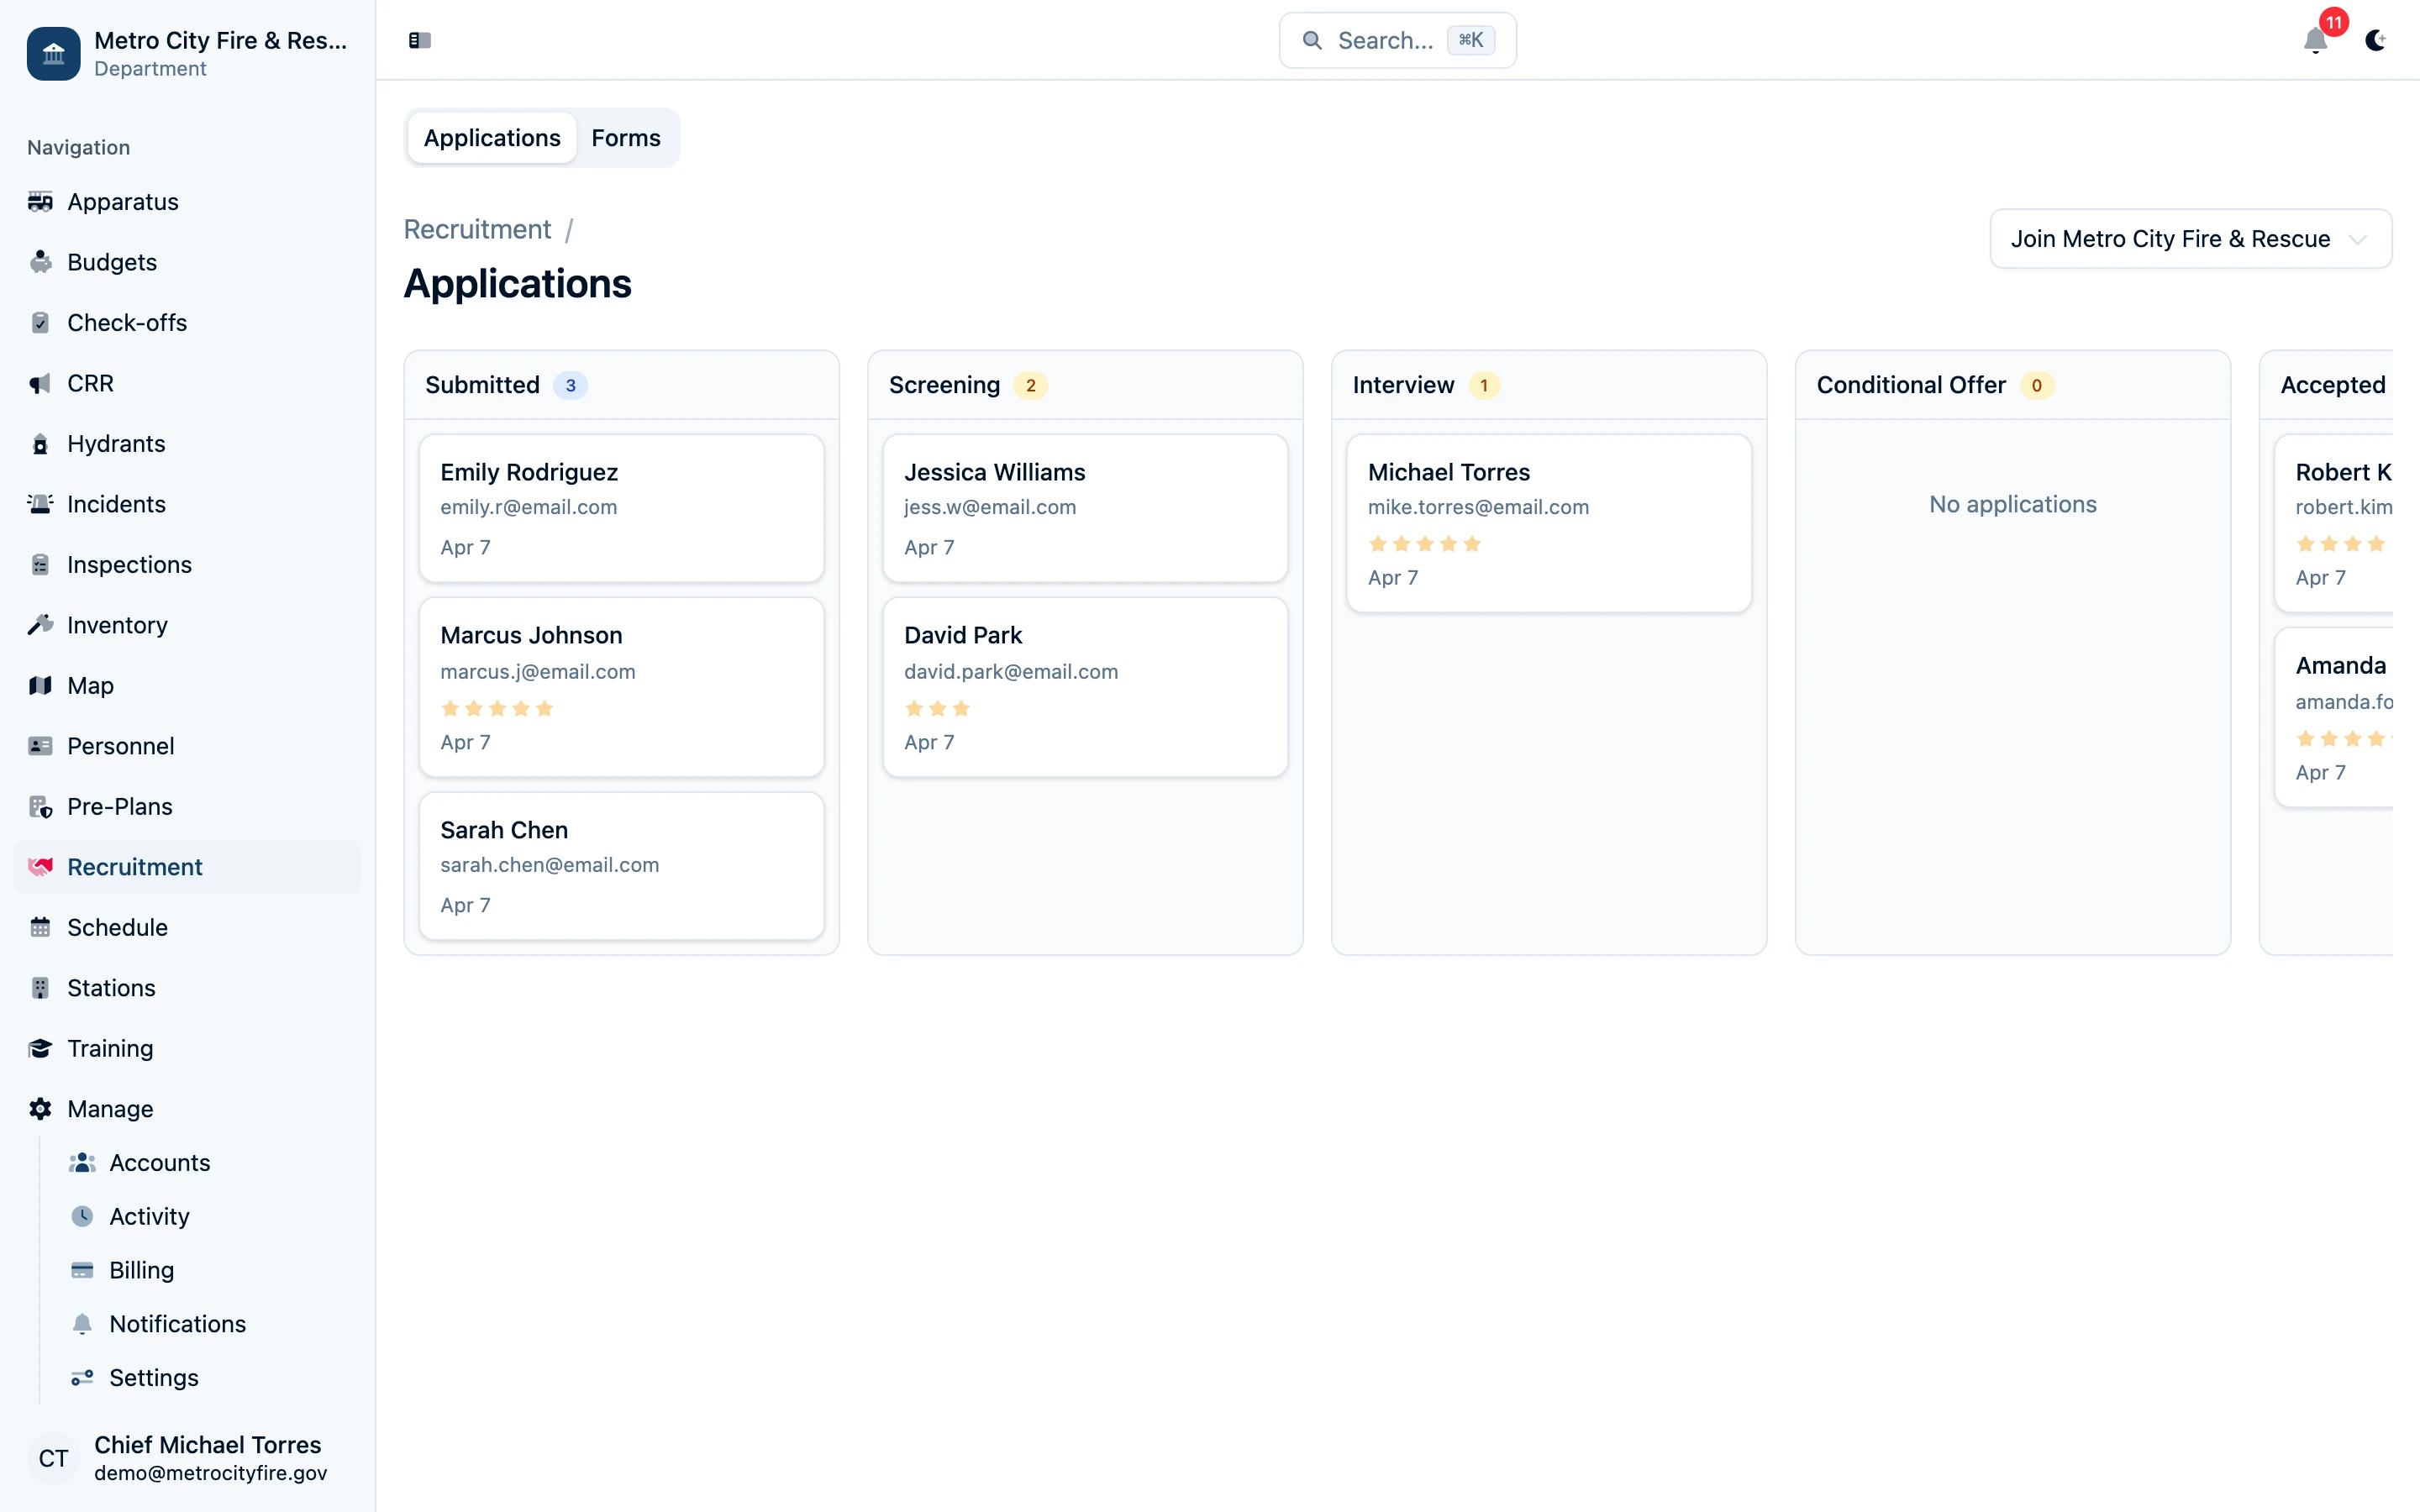Open the notifications bell icon
The height and width of the screenshot is (1512, 2420).
pyautogui.click(x=2315, y=40)
